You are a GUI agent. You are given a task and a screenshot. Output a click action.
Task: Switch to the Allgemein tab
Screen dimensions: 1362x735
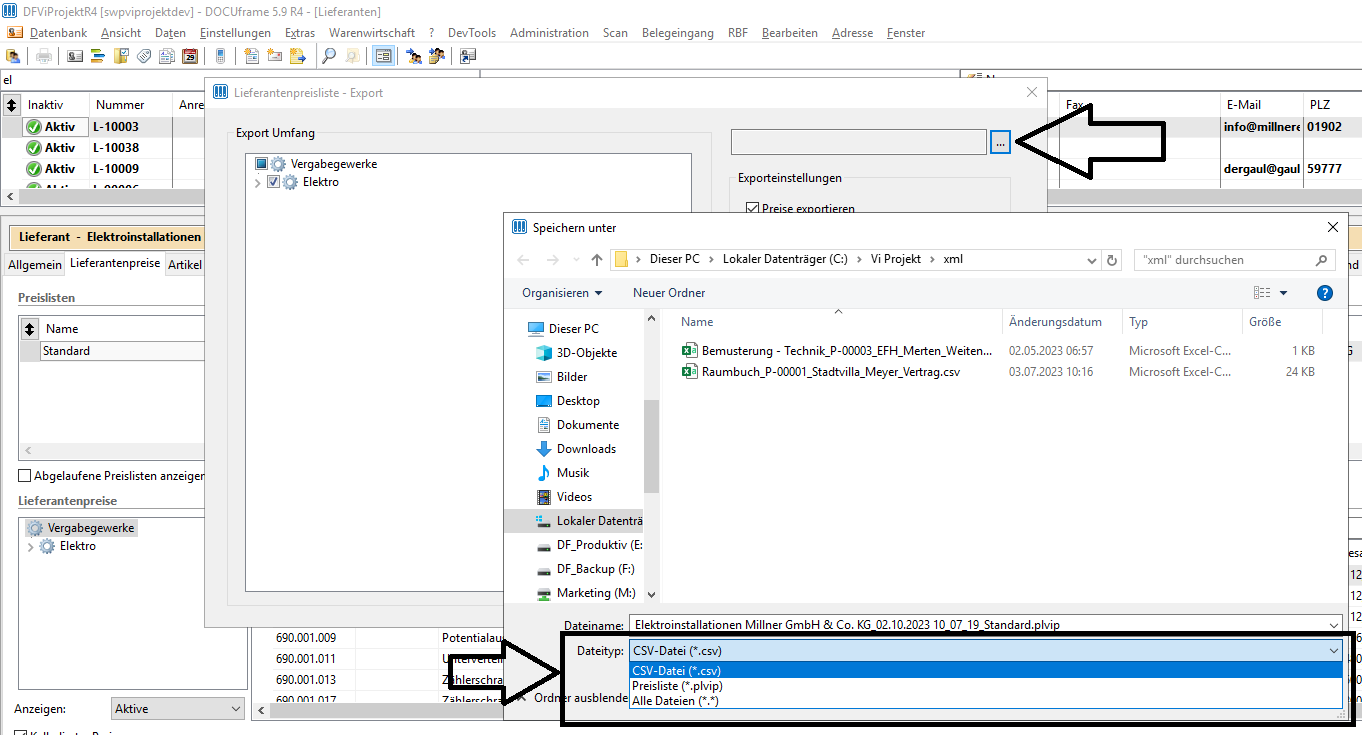34,265
